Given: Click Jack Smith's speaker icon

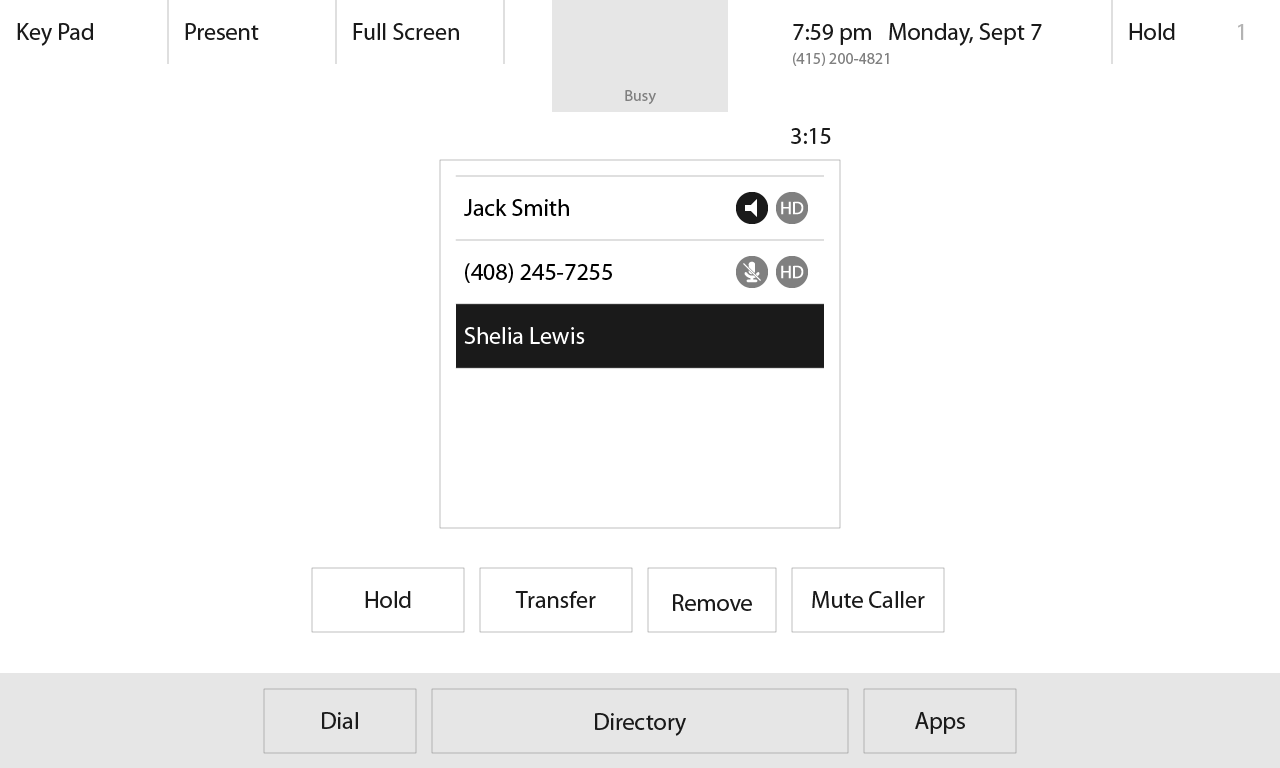Looking at the screenshot, I should pyautogui.click(x=752, y=208).
